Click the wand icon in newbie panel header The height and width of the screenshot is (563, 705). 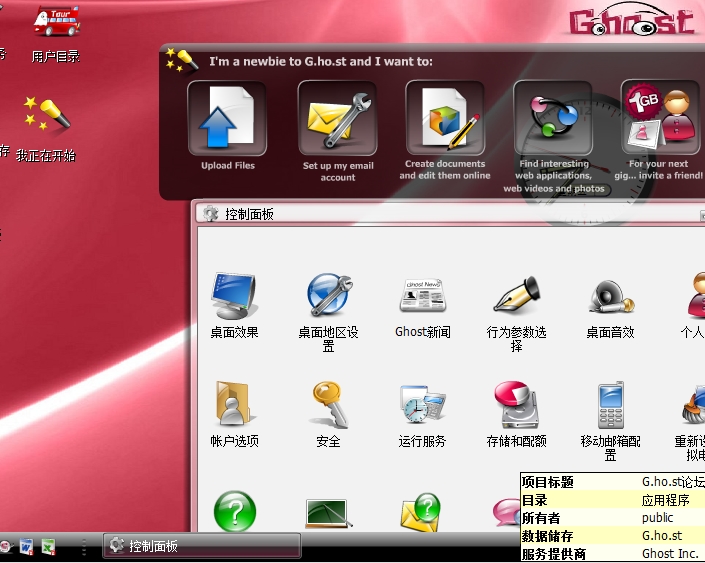click(182, 60)
